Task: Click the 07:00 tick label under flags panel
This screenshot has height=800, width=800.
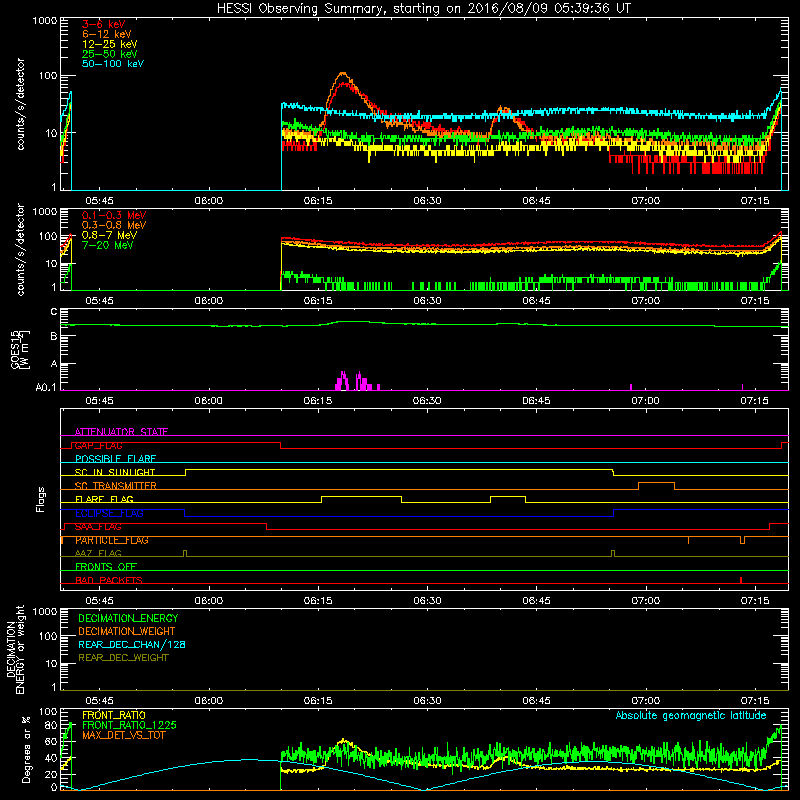Action: pyautogui.click(x=645, y=601)
